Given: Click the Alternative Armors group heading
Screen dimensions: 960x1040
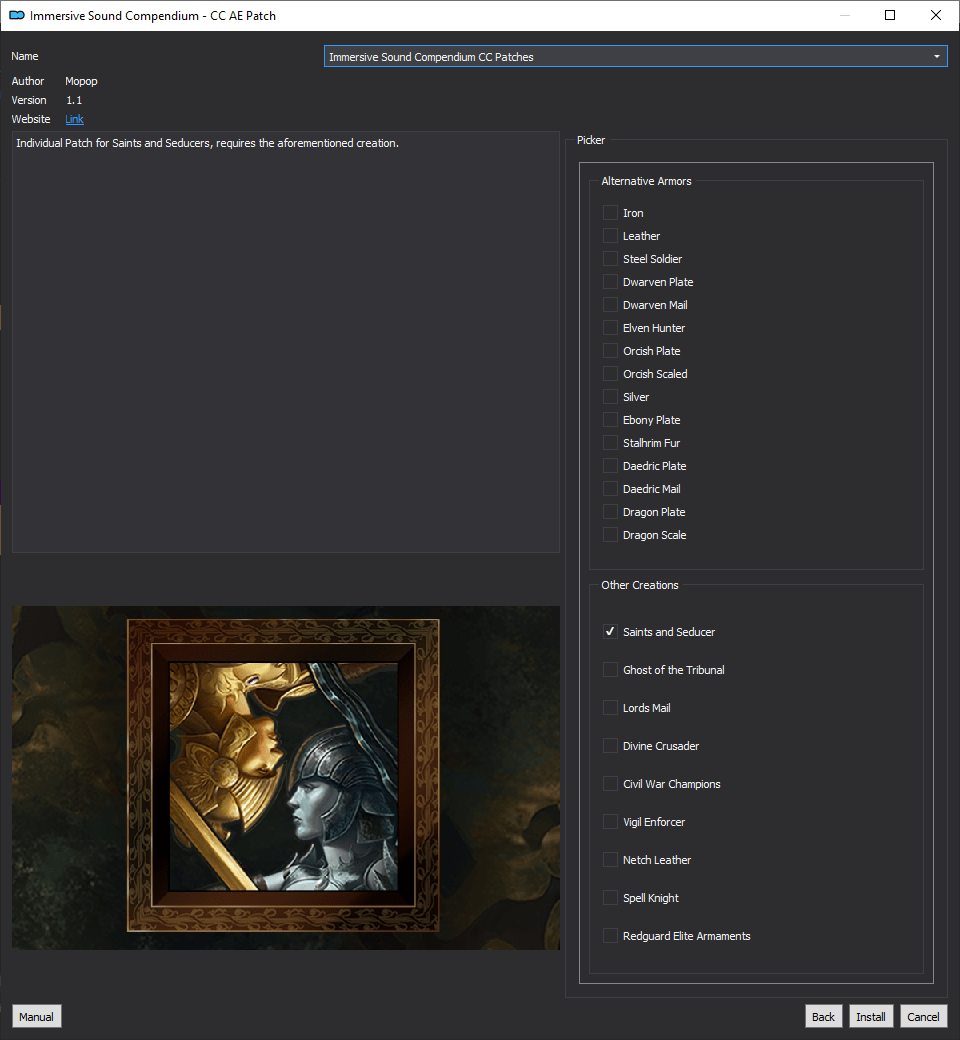Looking at the screenshot, I should point(646,181).
